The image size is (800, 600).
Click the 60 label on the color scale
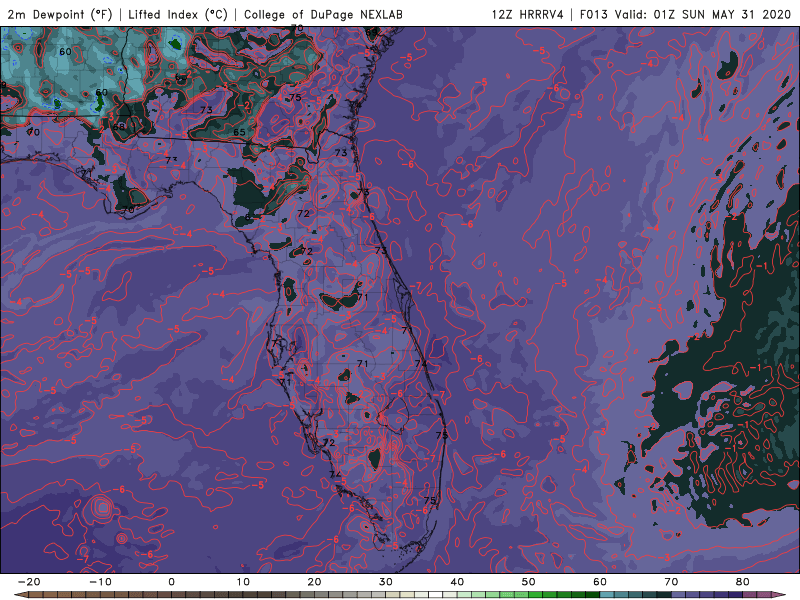pyautogui.click(x=600, y=582)
